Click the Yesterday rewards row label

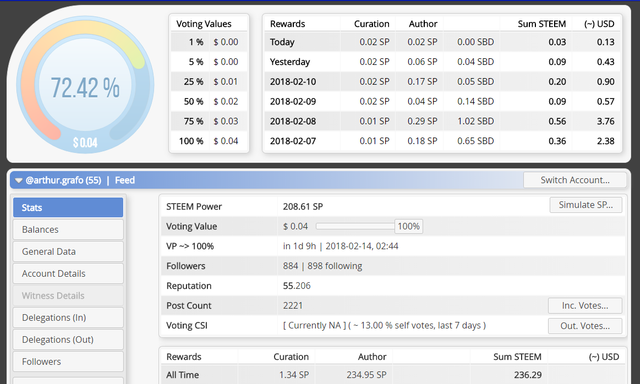point(290,62)
